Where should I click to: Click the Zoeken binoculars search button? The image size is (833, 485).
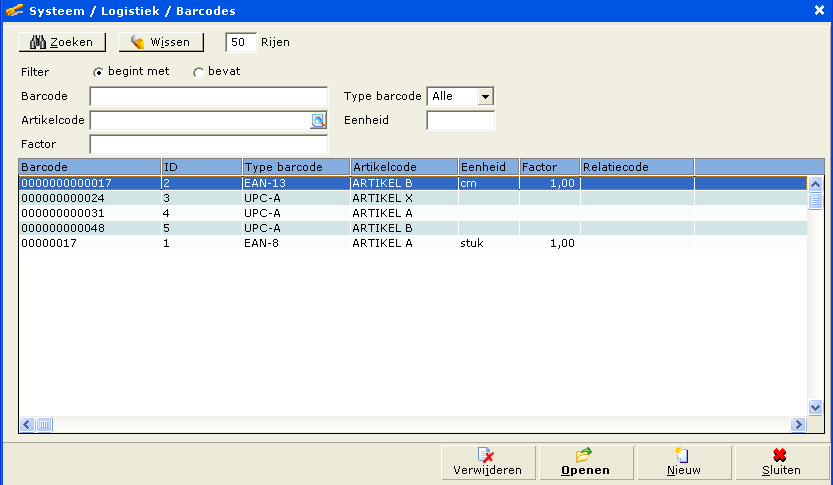(x=62, y=42)
